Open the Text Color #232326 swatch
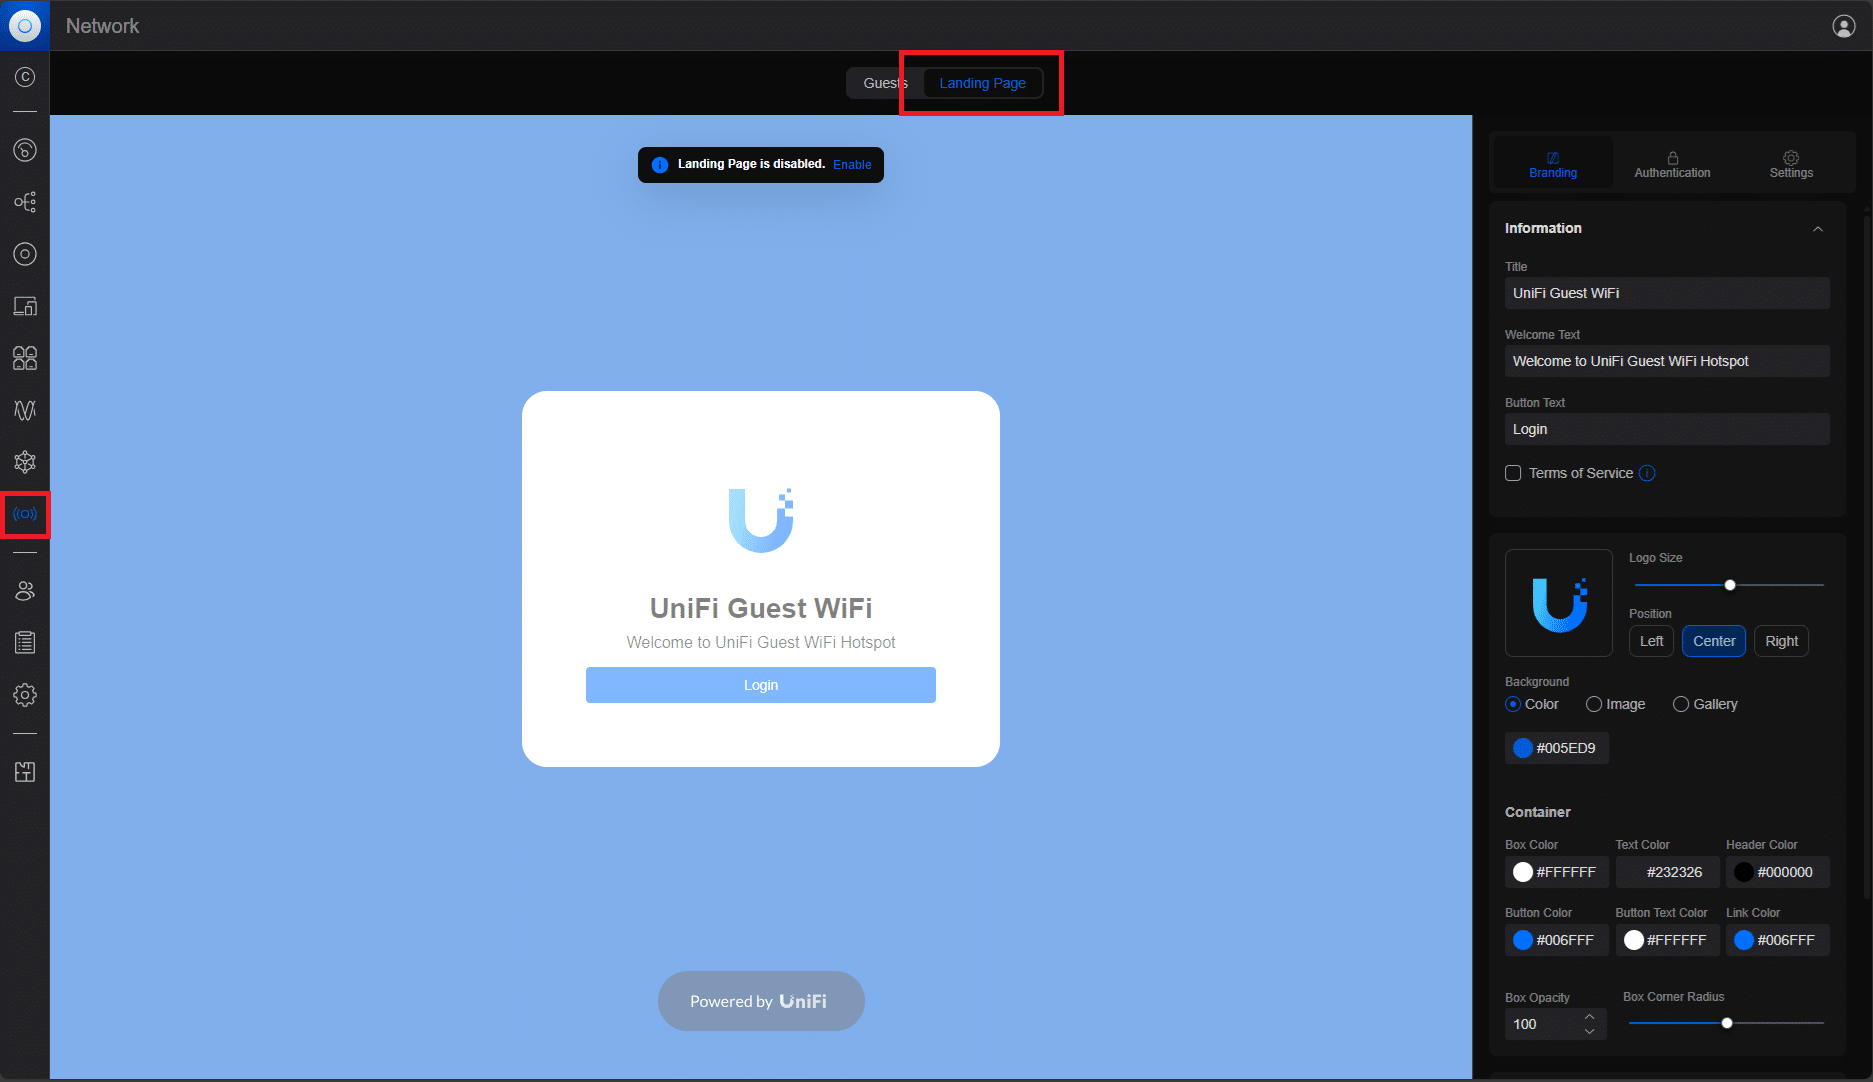Screen dimensions: 1873x1082 pyautogui.click(x=1667, y=872)
